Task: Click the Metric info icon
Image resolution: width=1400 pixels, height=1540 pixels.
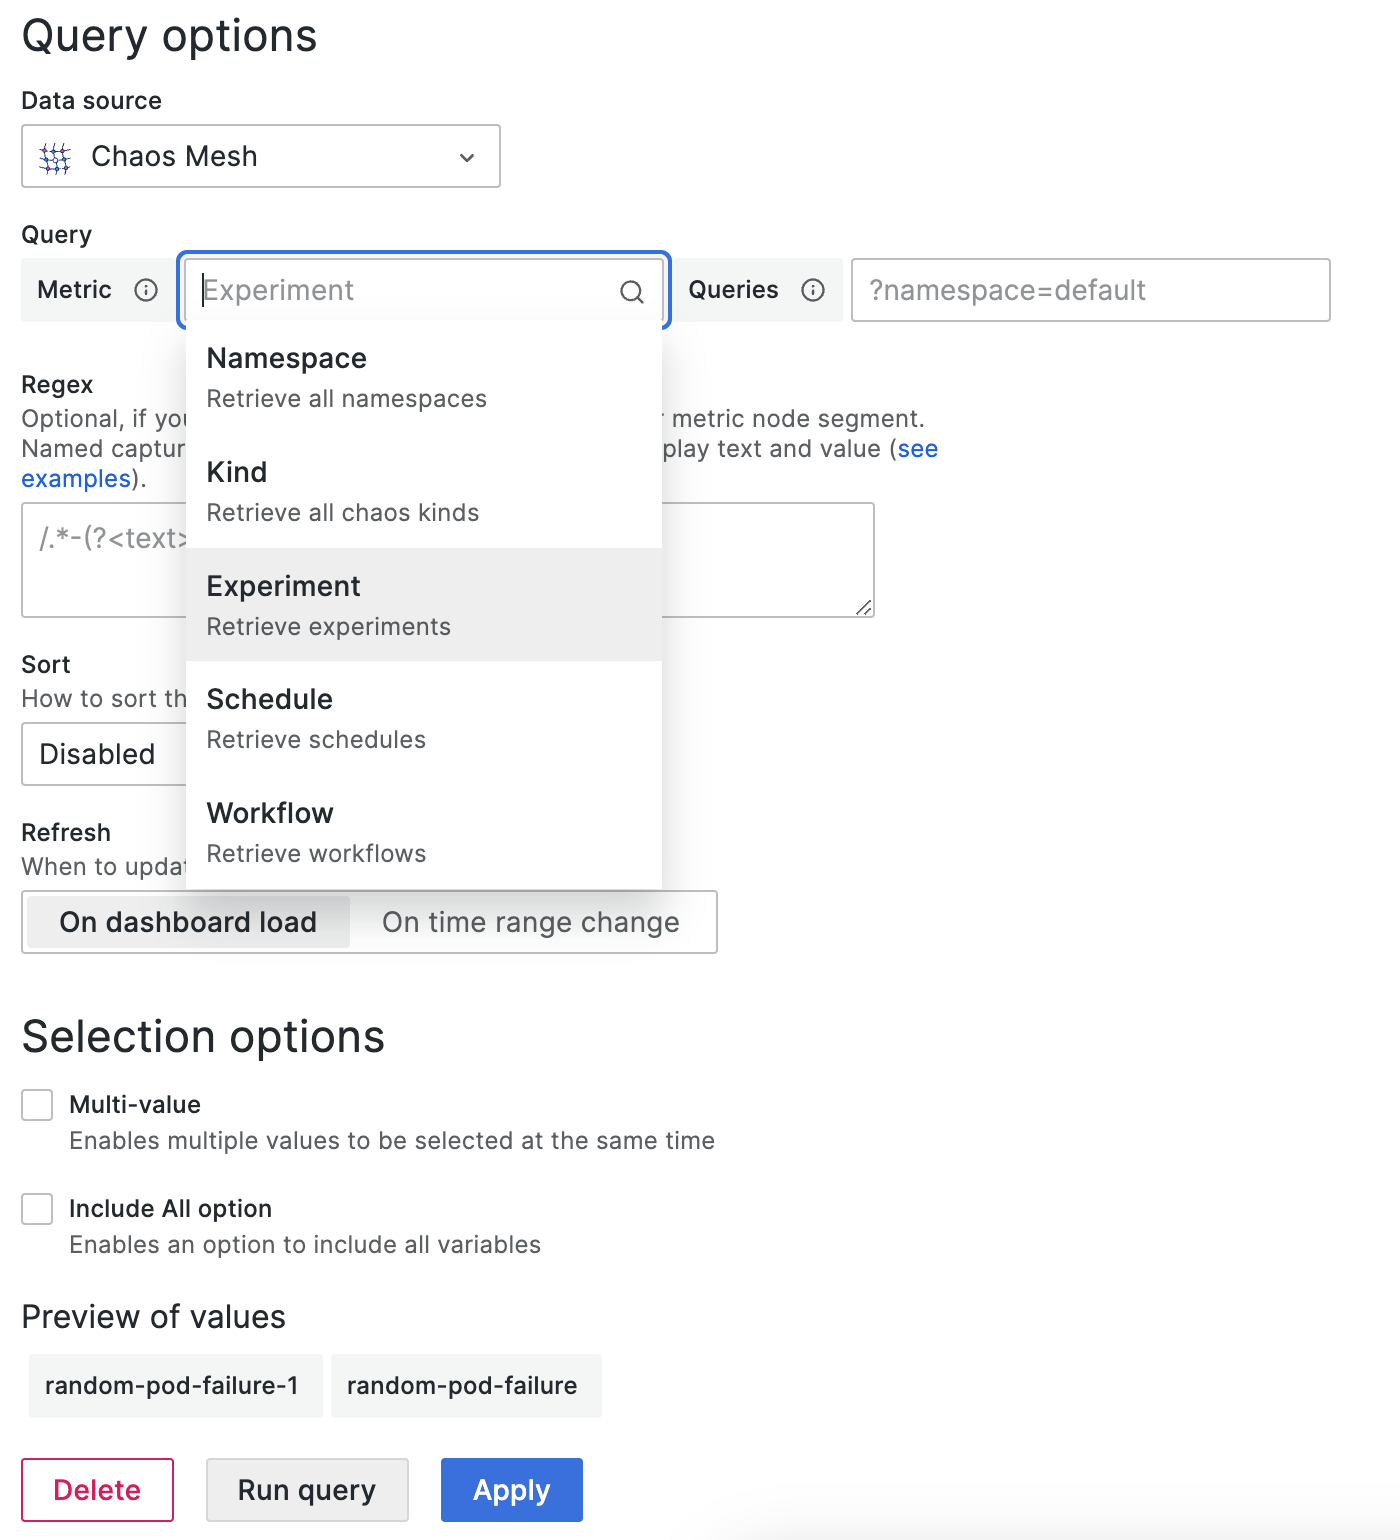Action: click(x=146, y=290)
